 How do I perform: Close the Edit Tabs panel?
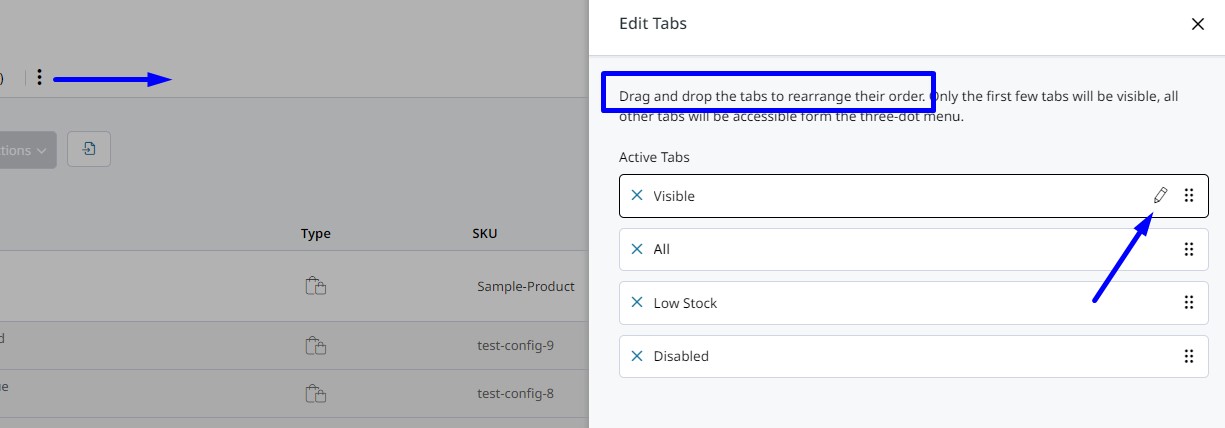(1197, 24)
